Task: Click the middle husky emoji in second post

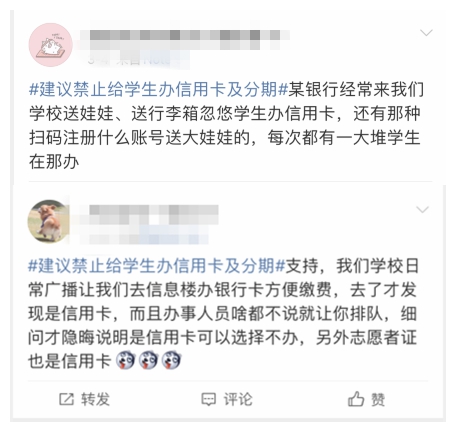Action: click(148, 360)
